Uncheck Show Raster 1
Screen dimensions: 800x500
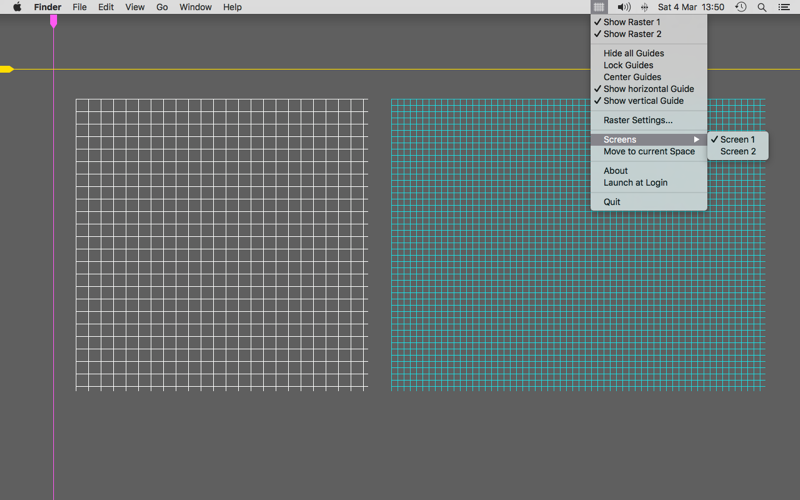coord(649,22)
